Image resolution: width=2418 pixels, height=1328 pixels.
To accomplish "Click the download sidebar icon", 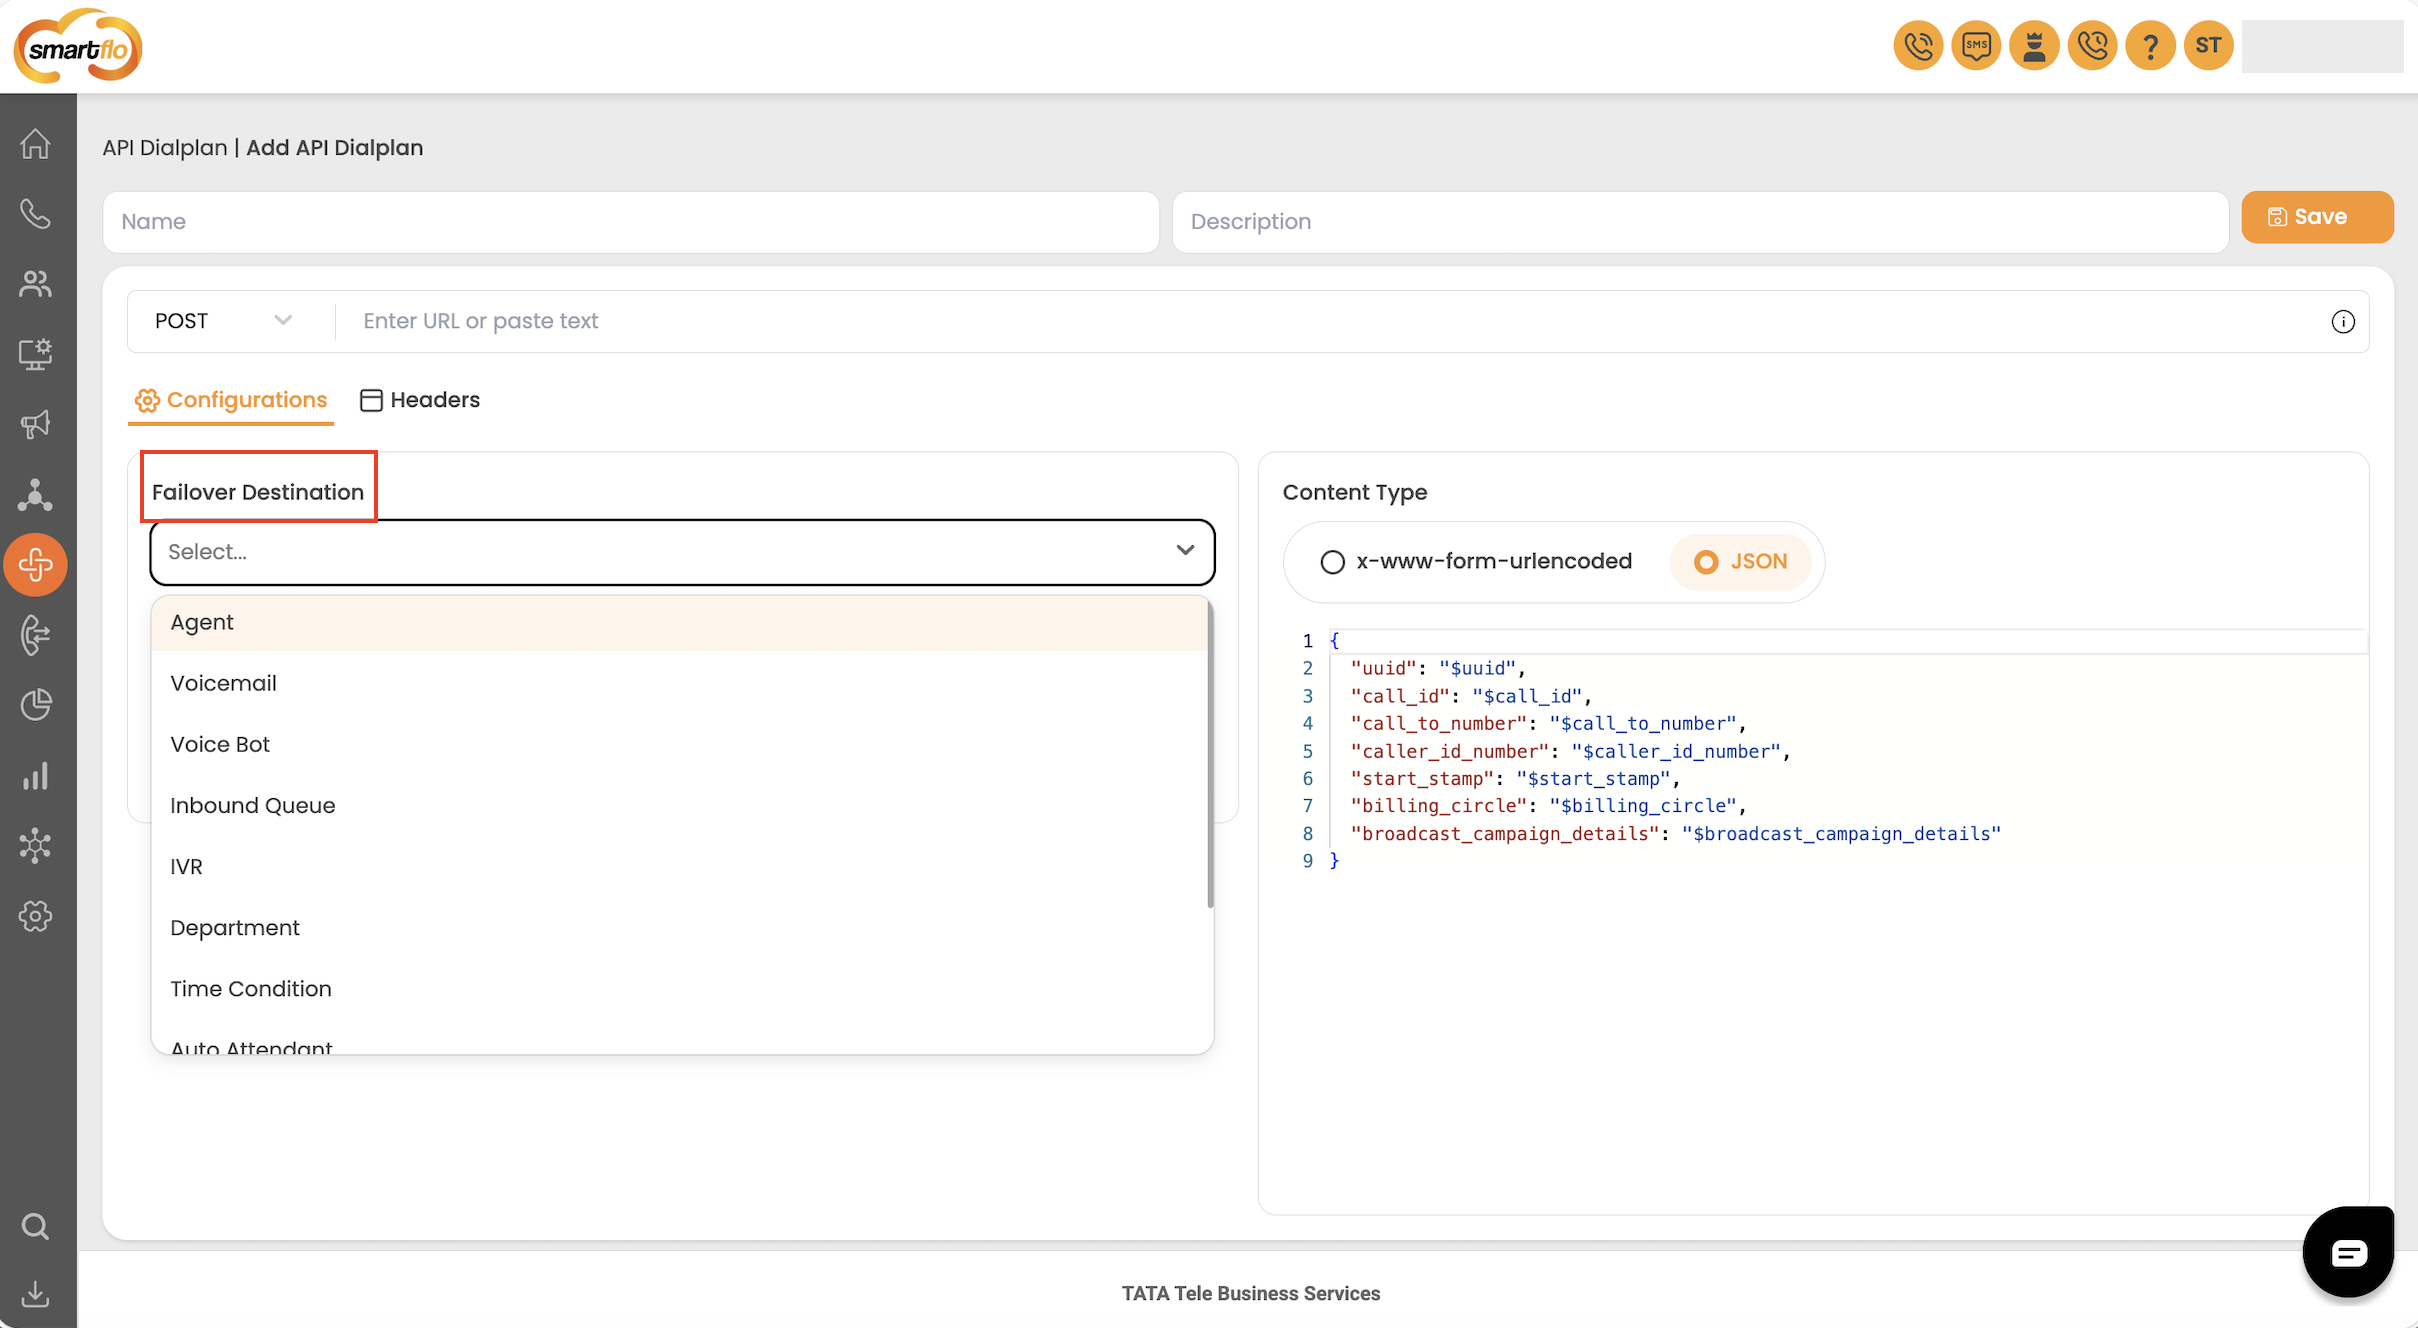I will point(35,1294).
